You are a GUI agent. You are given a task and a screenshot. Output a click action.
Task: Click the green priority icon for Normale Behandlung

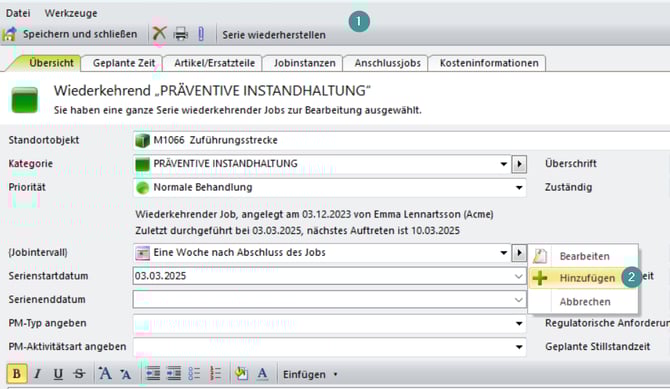click(142, 188)
